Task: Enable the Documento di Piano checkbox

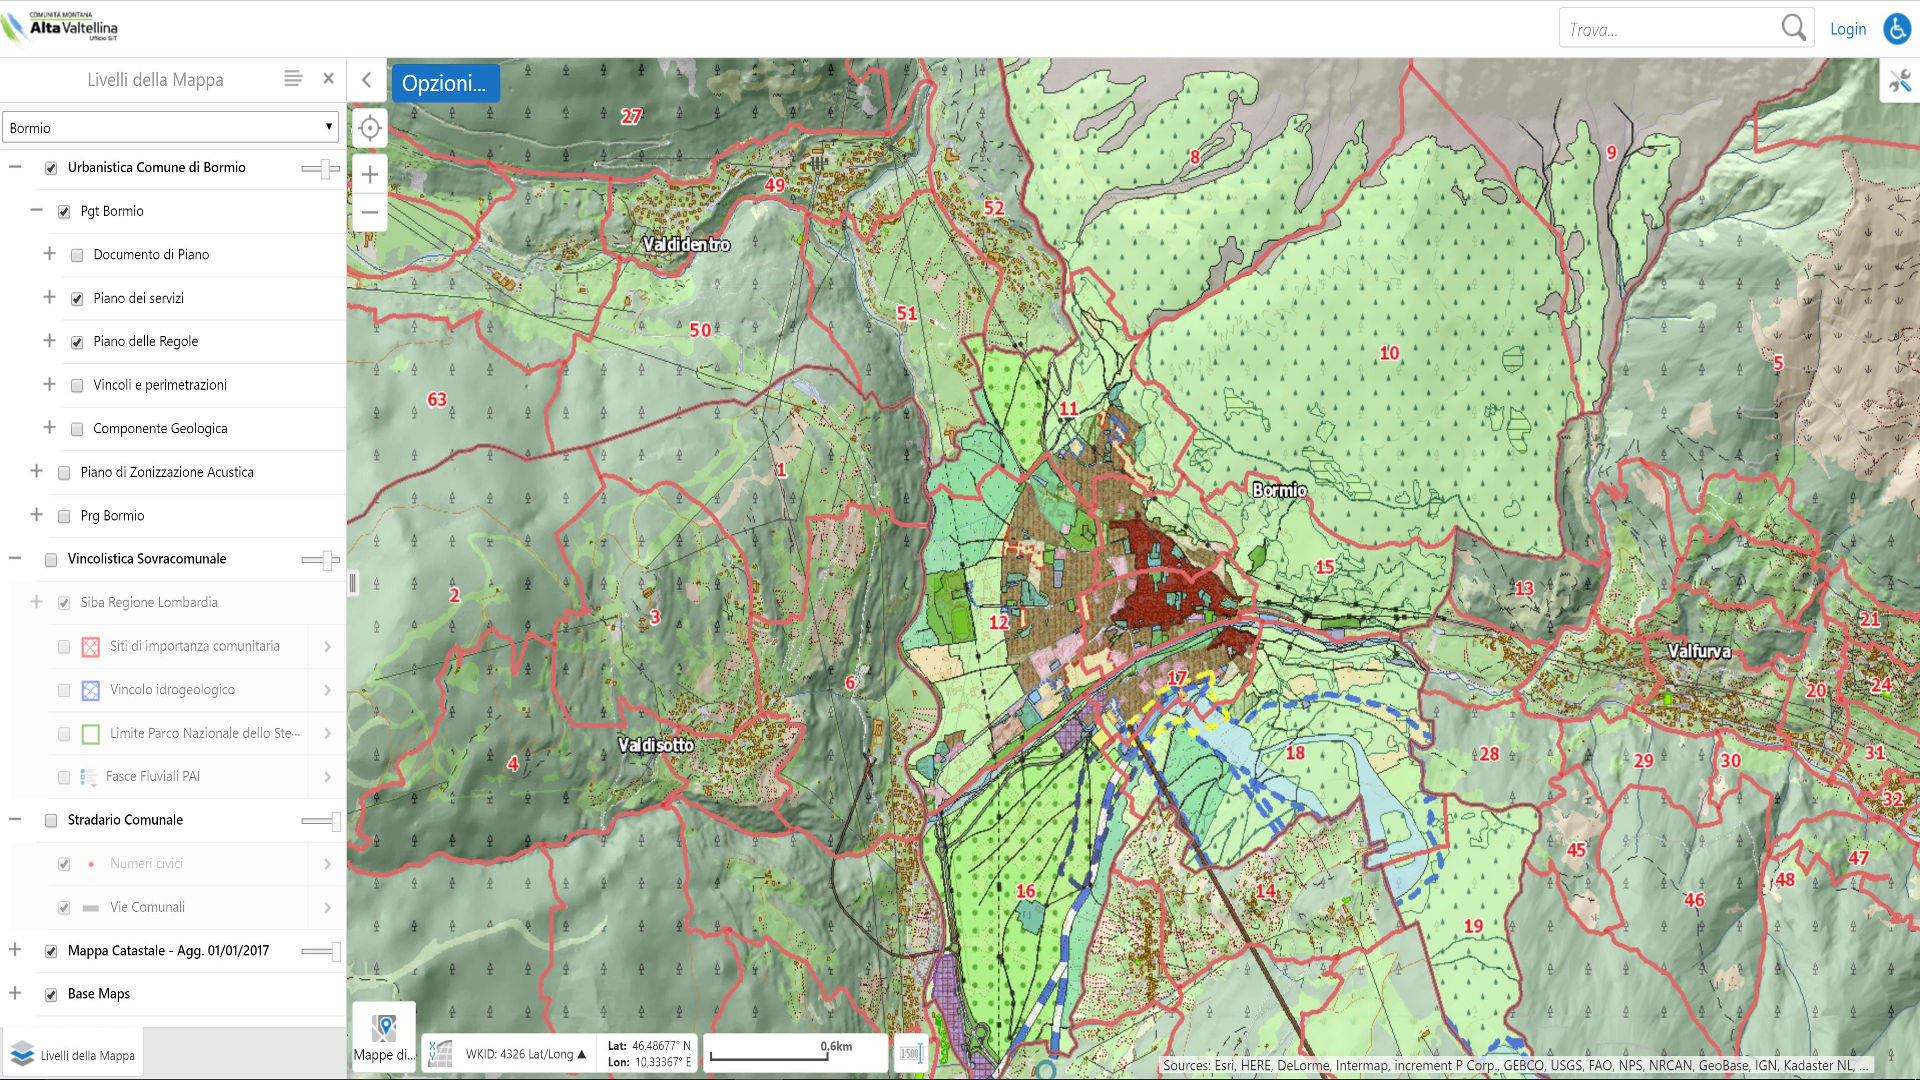Action: (77, 255)
